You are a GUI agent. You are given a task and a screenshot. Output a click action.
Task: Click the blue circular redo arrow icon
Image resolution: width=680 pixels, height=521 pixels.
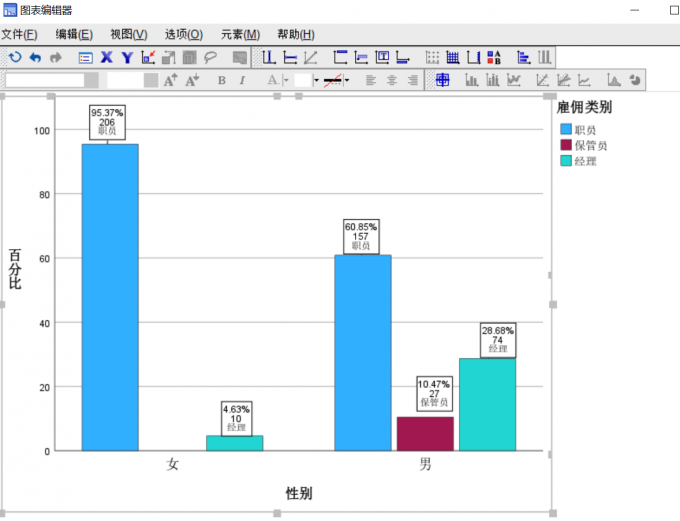coord(15,57)
